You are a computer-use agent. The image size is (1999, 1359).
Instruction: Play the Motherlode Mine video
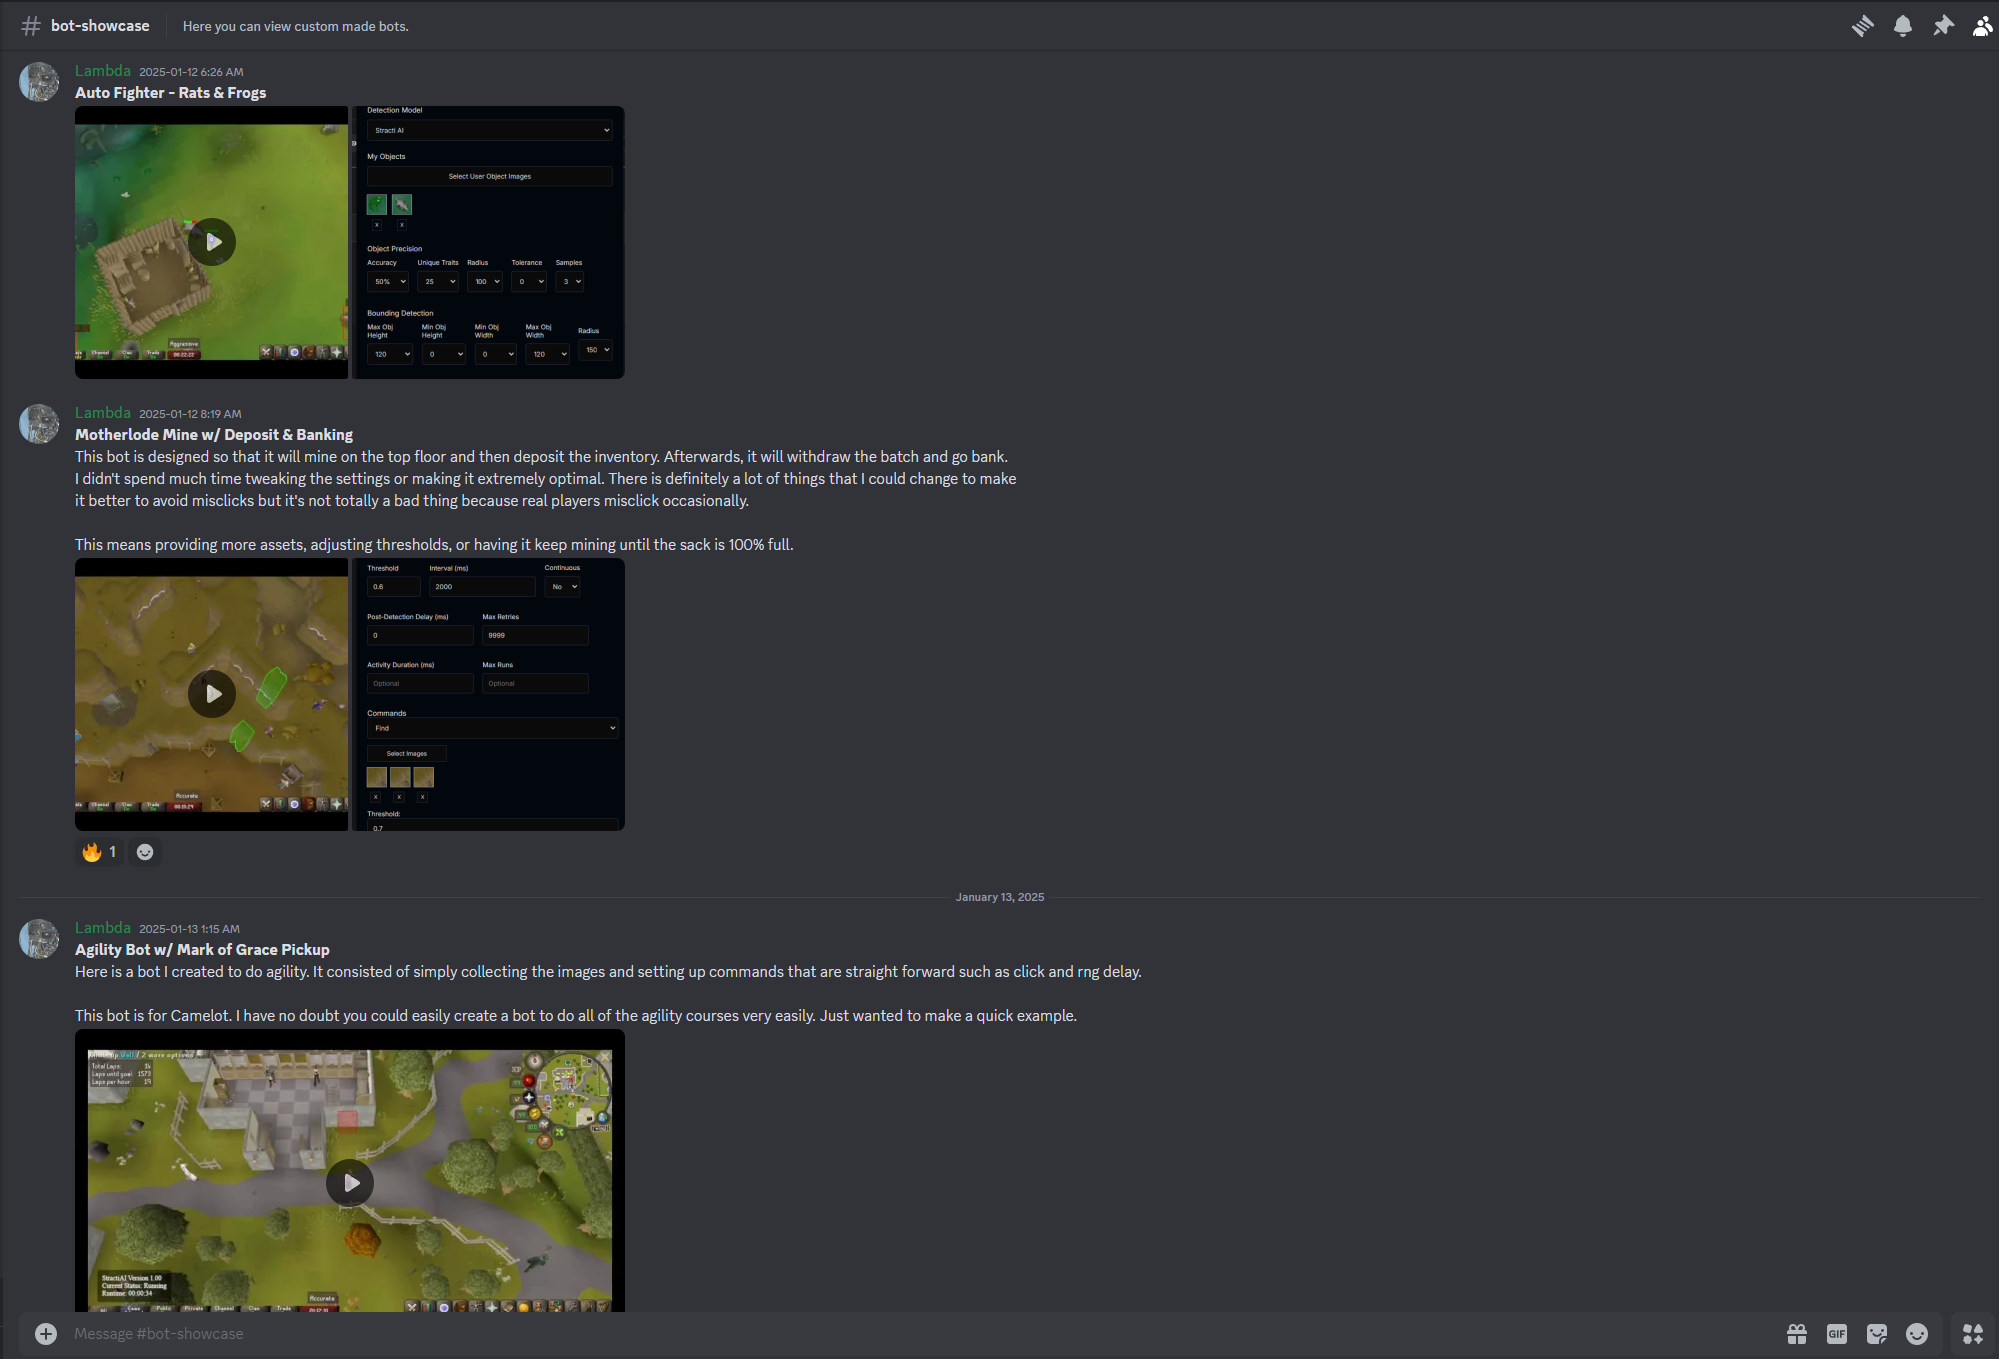tap(212, 694)
